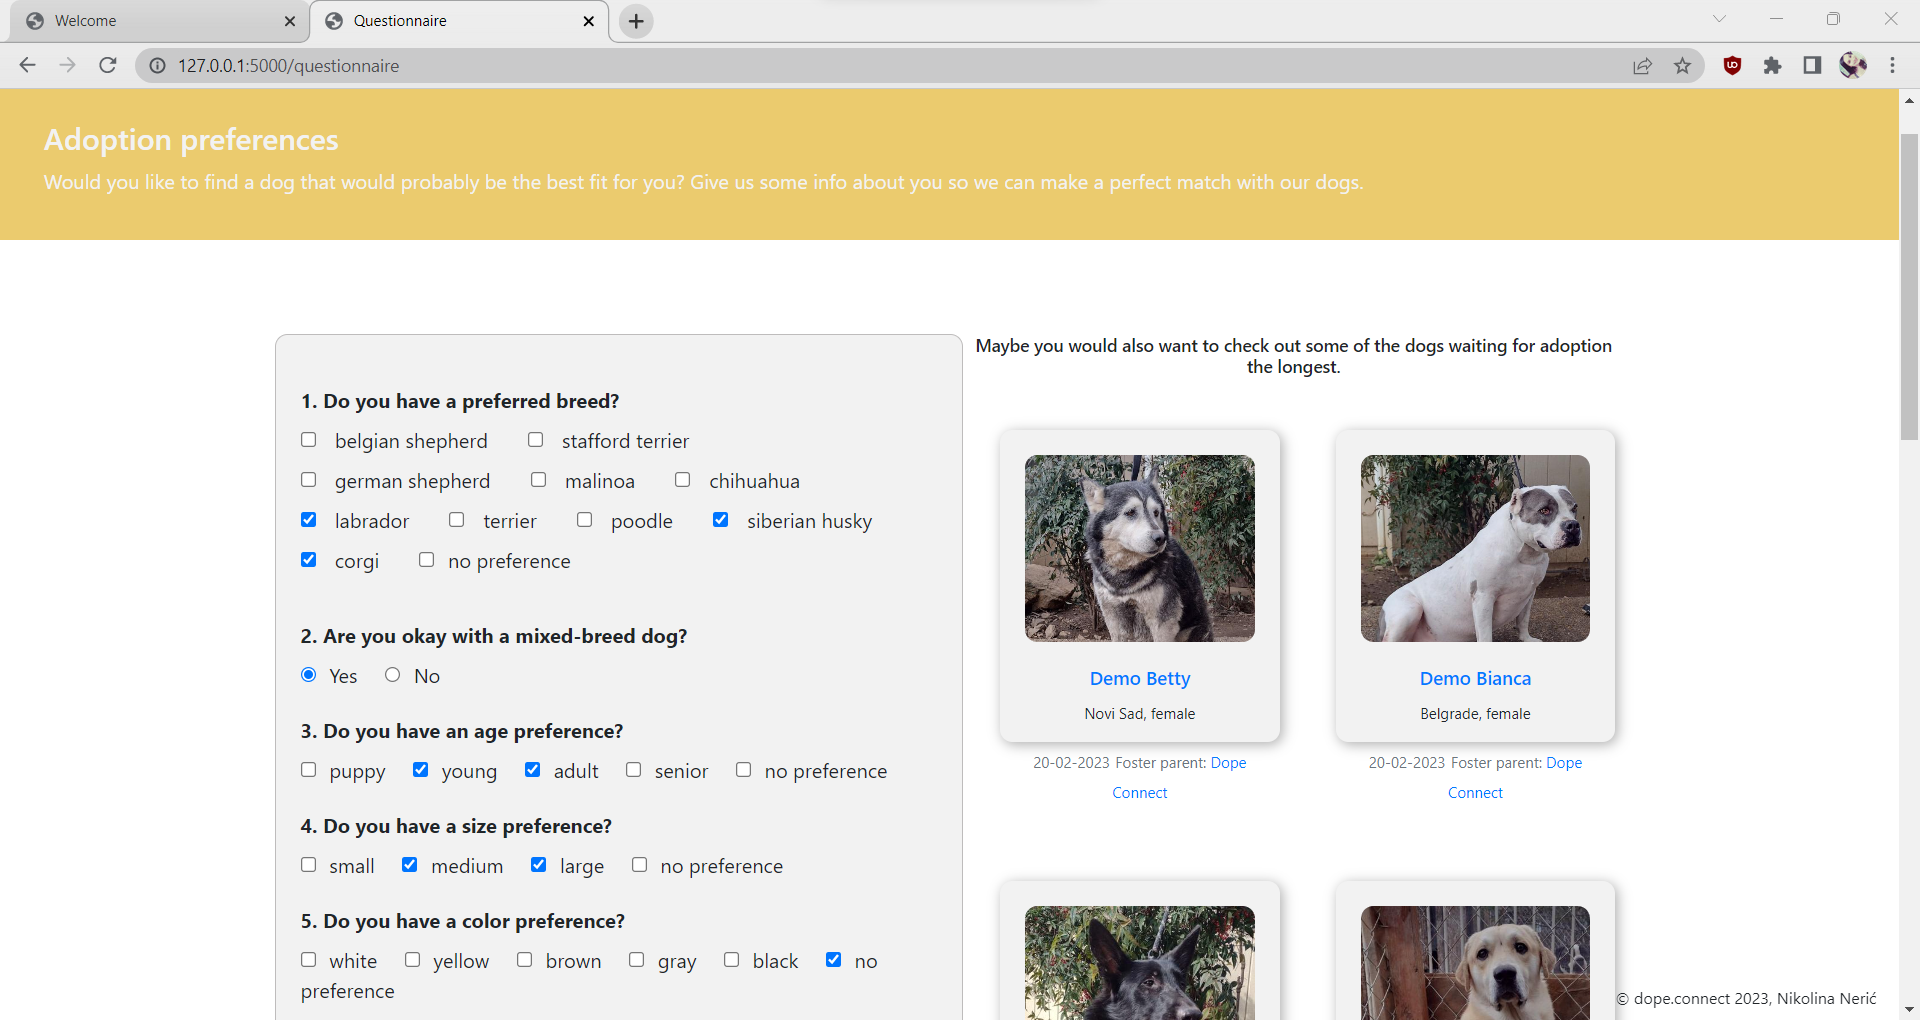This screenshot has height=1020, width=1920.
Task: Open a new browser tab
Action: click(x=635, y=20)
